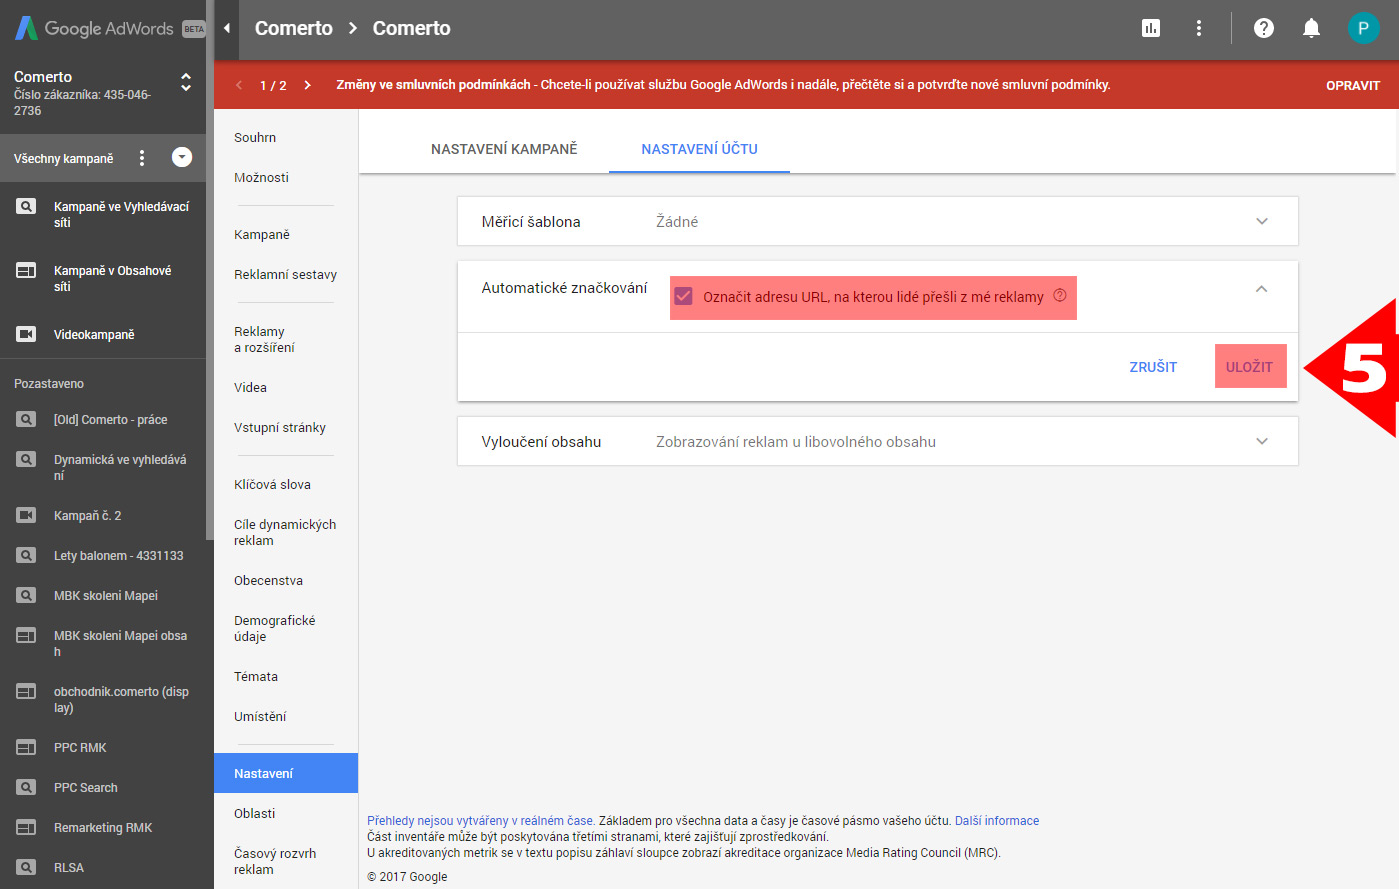Expand the Vyloučení obsahu section chevron
1399x889 pixels.
click(1262, 441)
